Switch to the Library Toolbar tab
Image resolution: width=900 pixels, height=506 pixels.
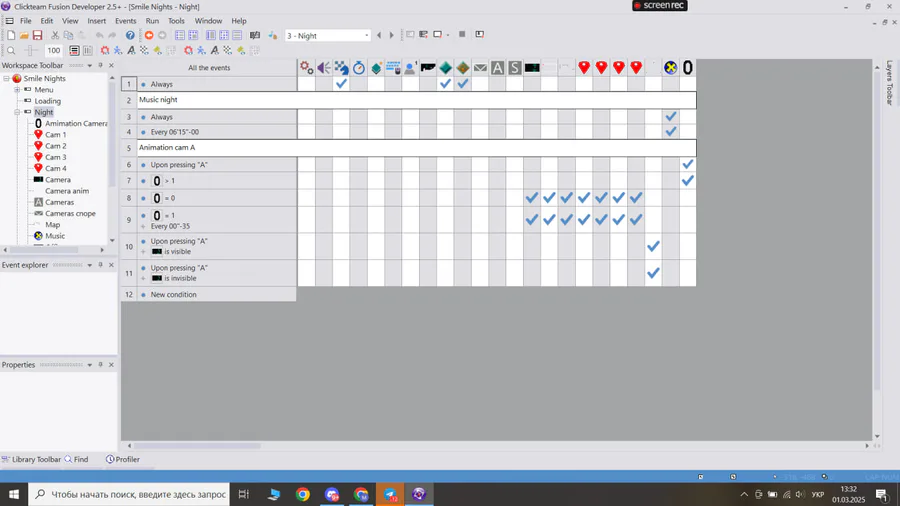pyautogui.click(x=32, y=459)
